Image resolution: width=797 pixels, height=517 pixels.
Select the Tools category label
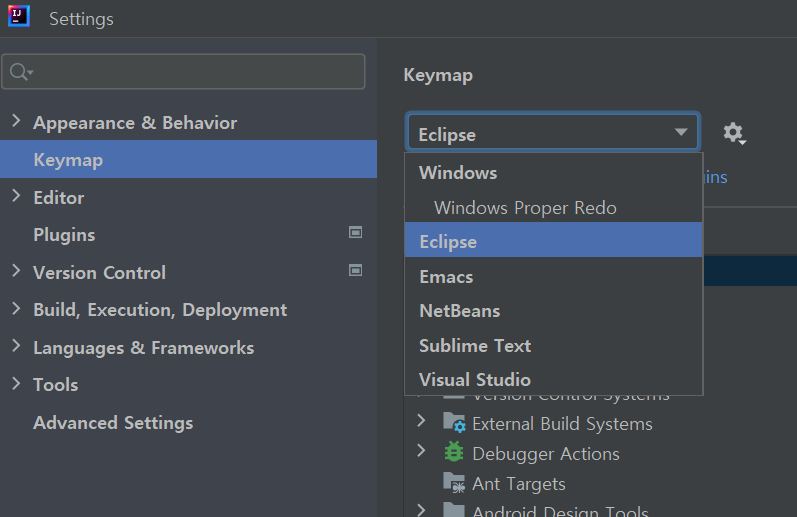(x=56, y=385)
